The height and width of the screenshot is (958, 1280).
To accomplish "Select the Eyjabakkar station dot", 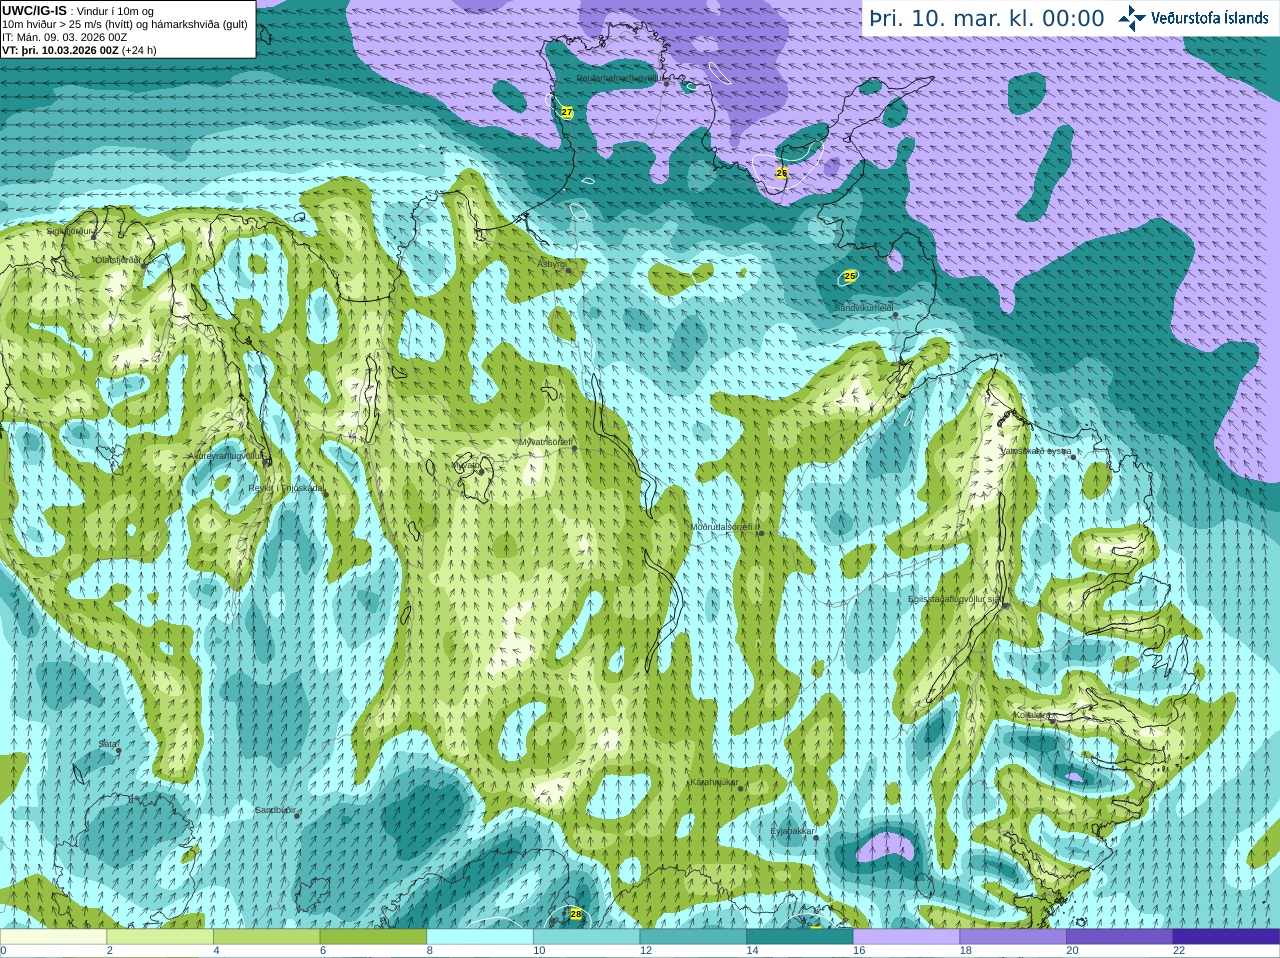I will click(x=817, y=837).
